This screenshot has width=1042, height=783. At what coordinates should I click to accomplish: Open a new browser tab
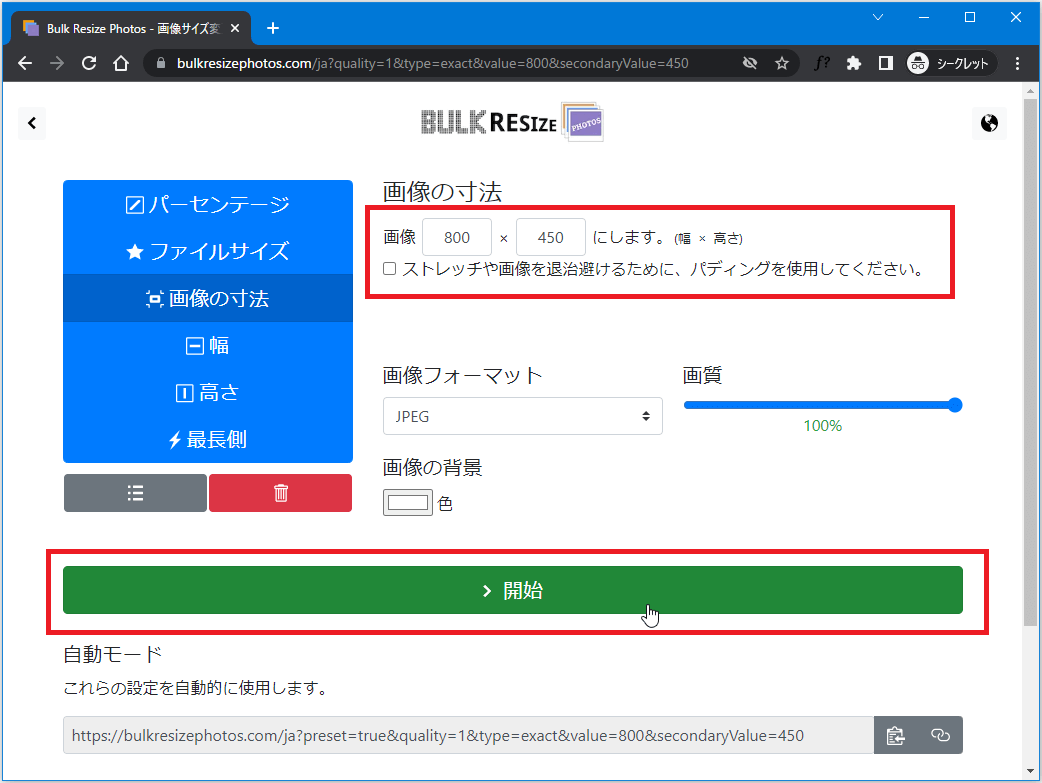coord(273,28)
